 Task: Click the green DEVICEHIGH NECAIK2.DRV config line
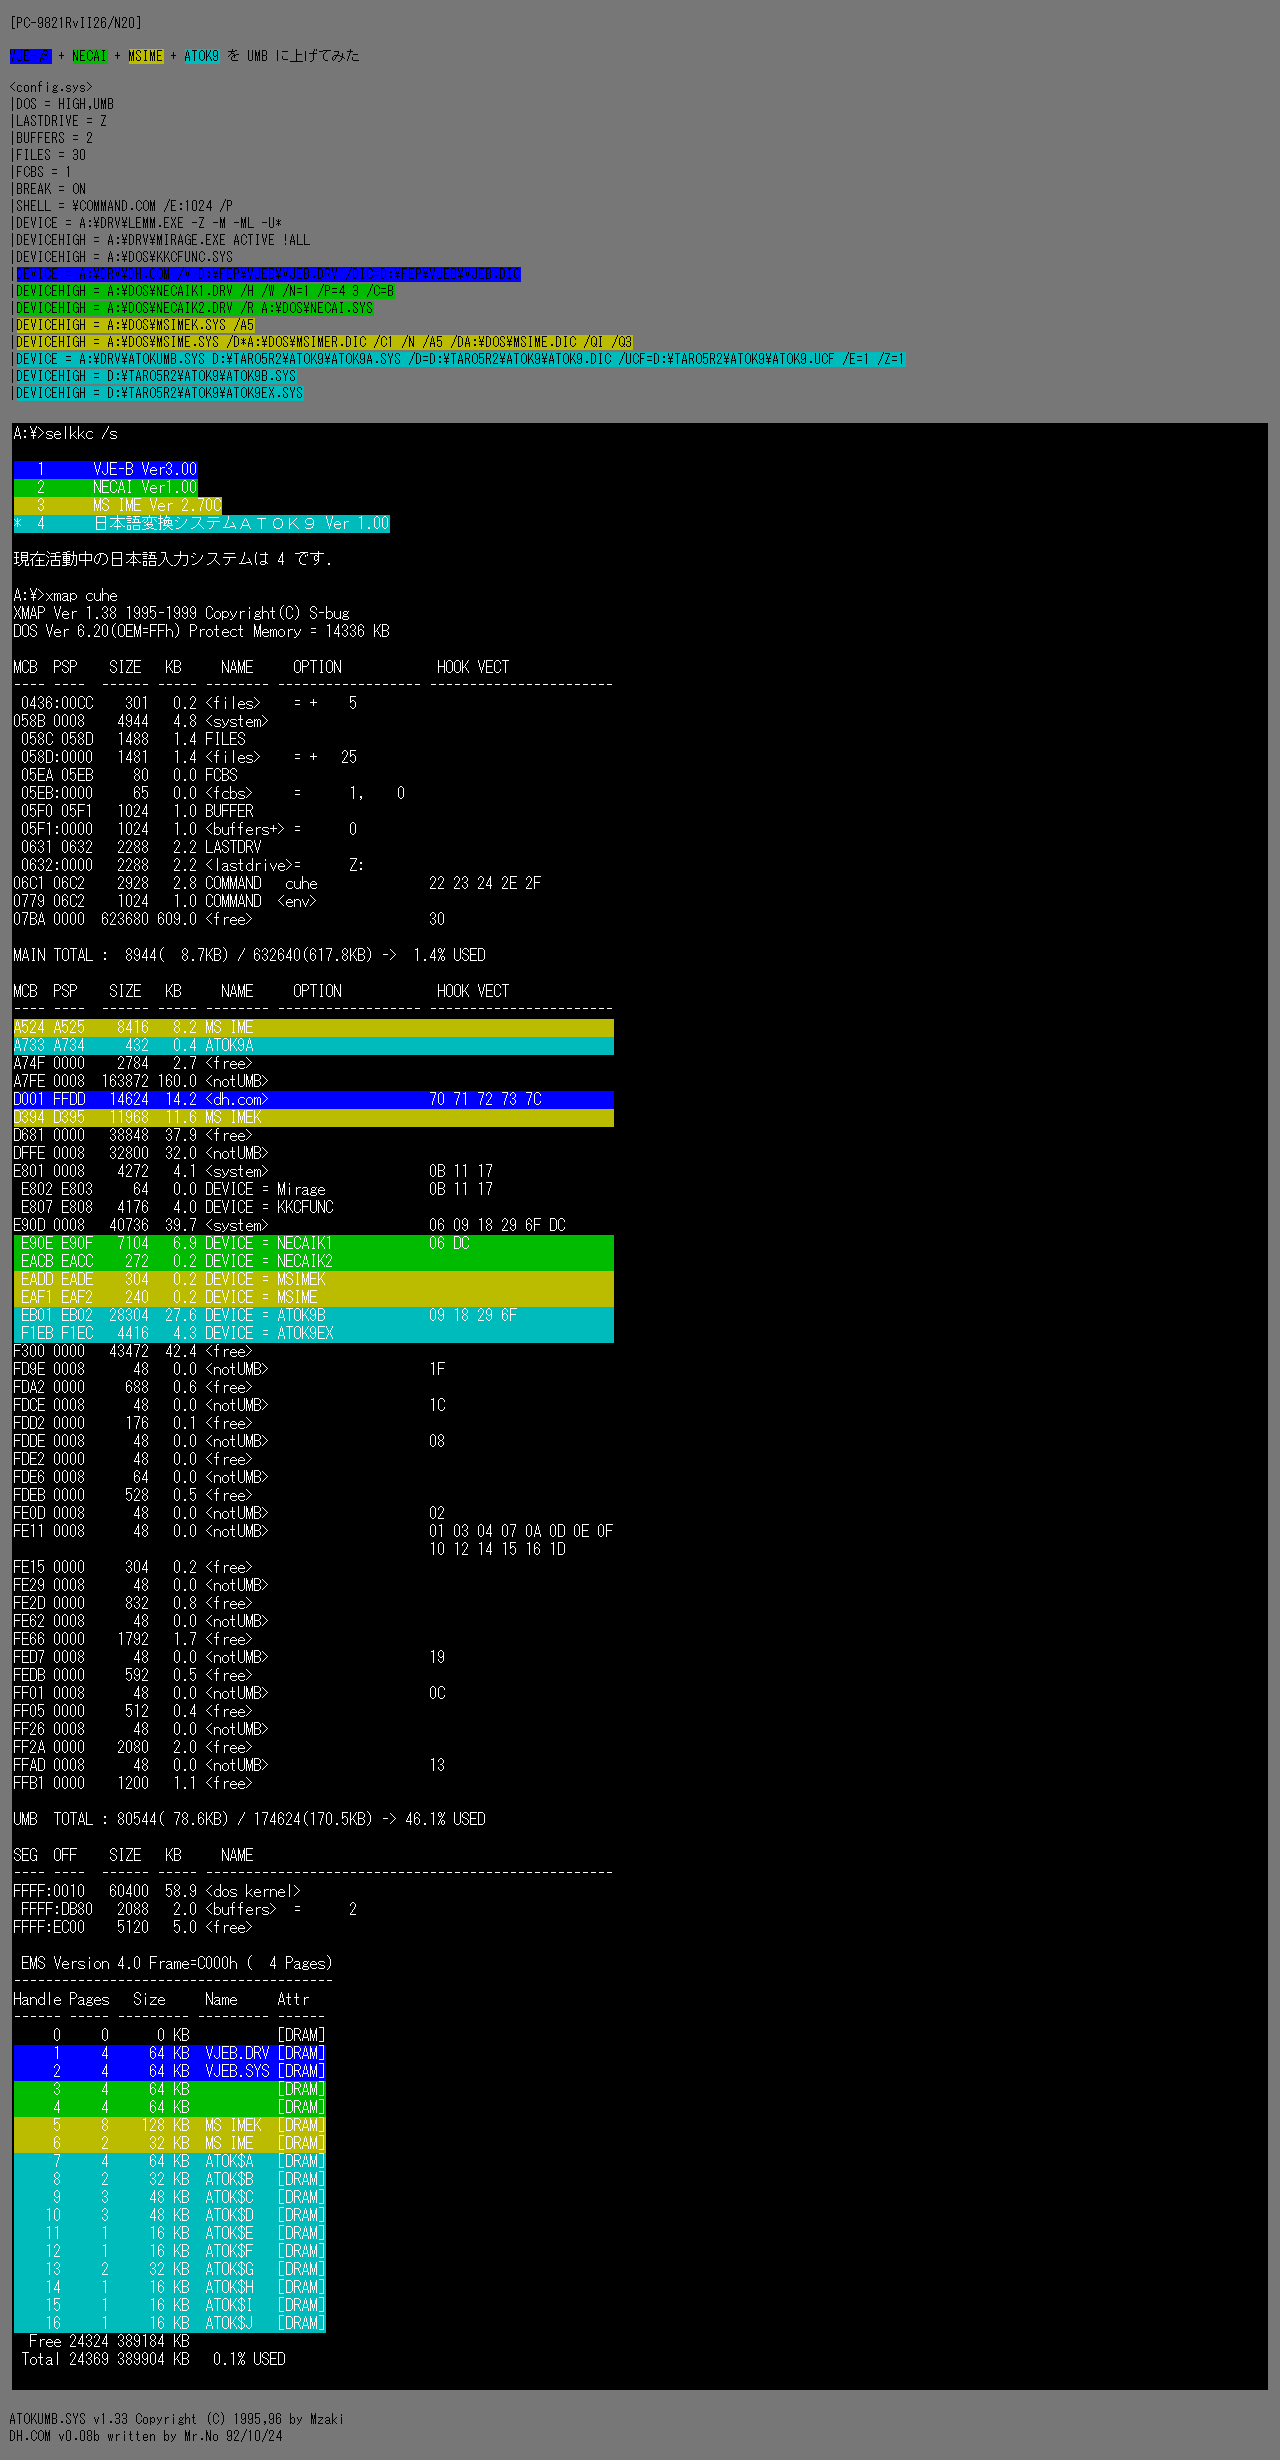point(194,308)
